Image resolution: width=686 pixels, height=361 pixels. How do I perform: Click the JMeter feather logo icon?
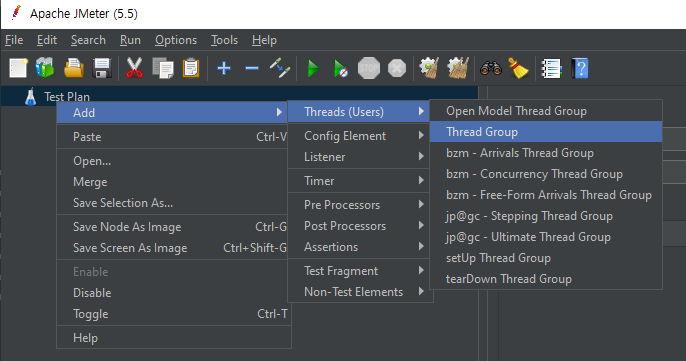point(16,13)
